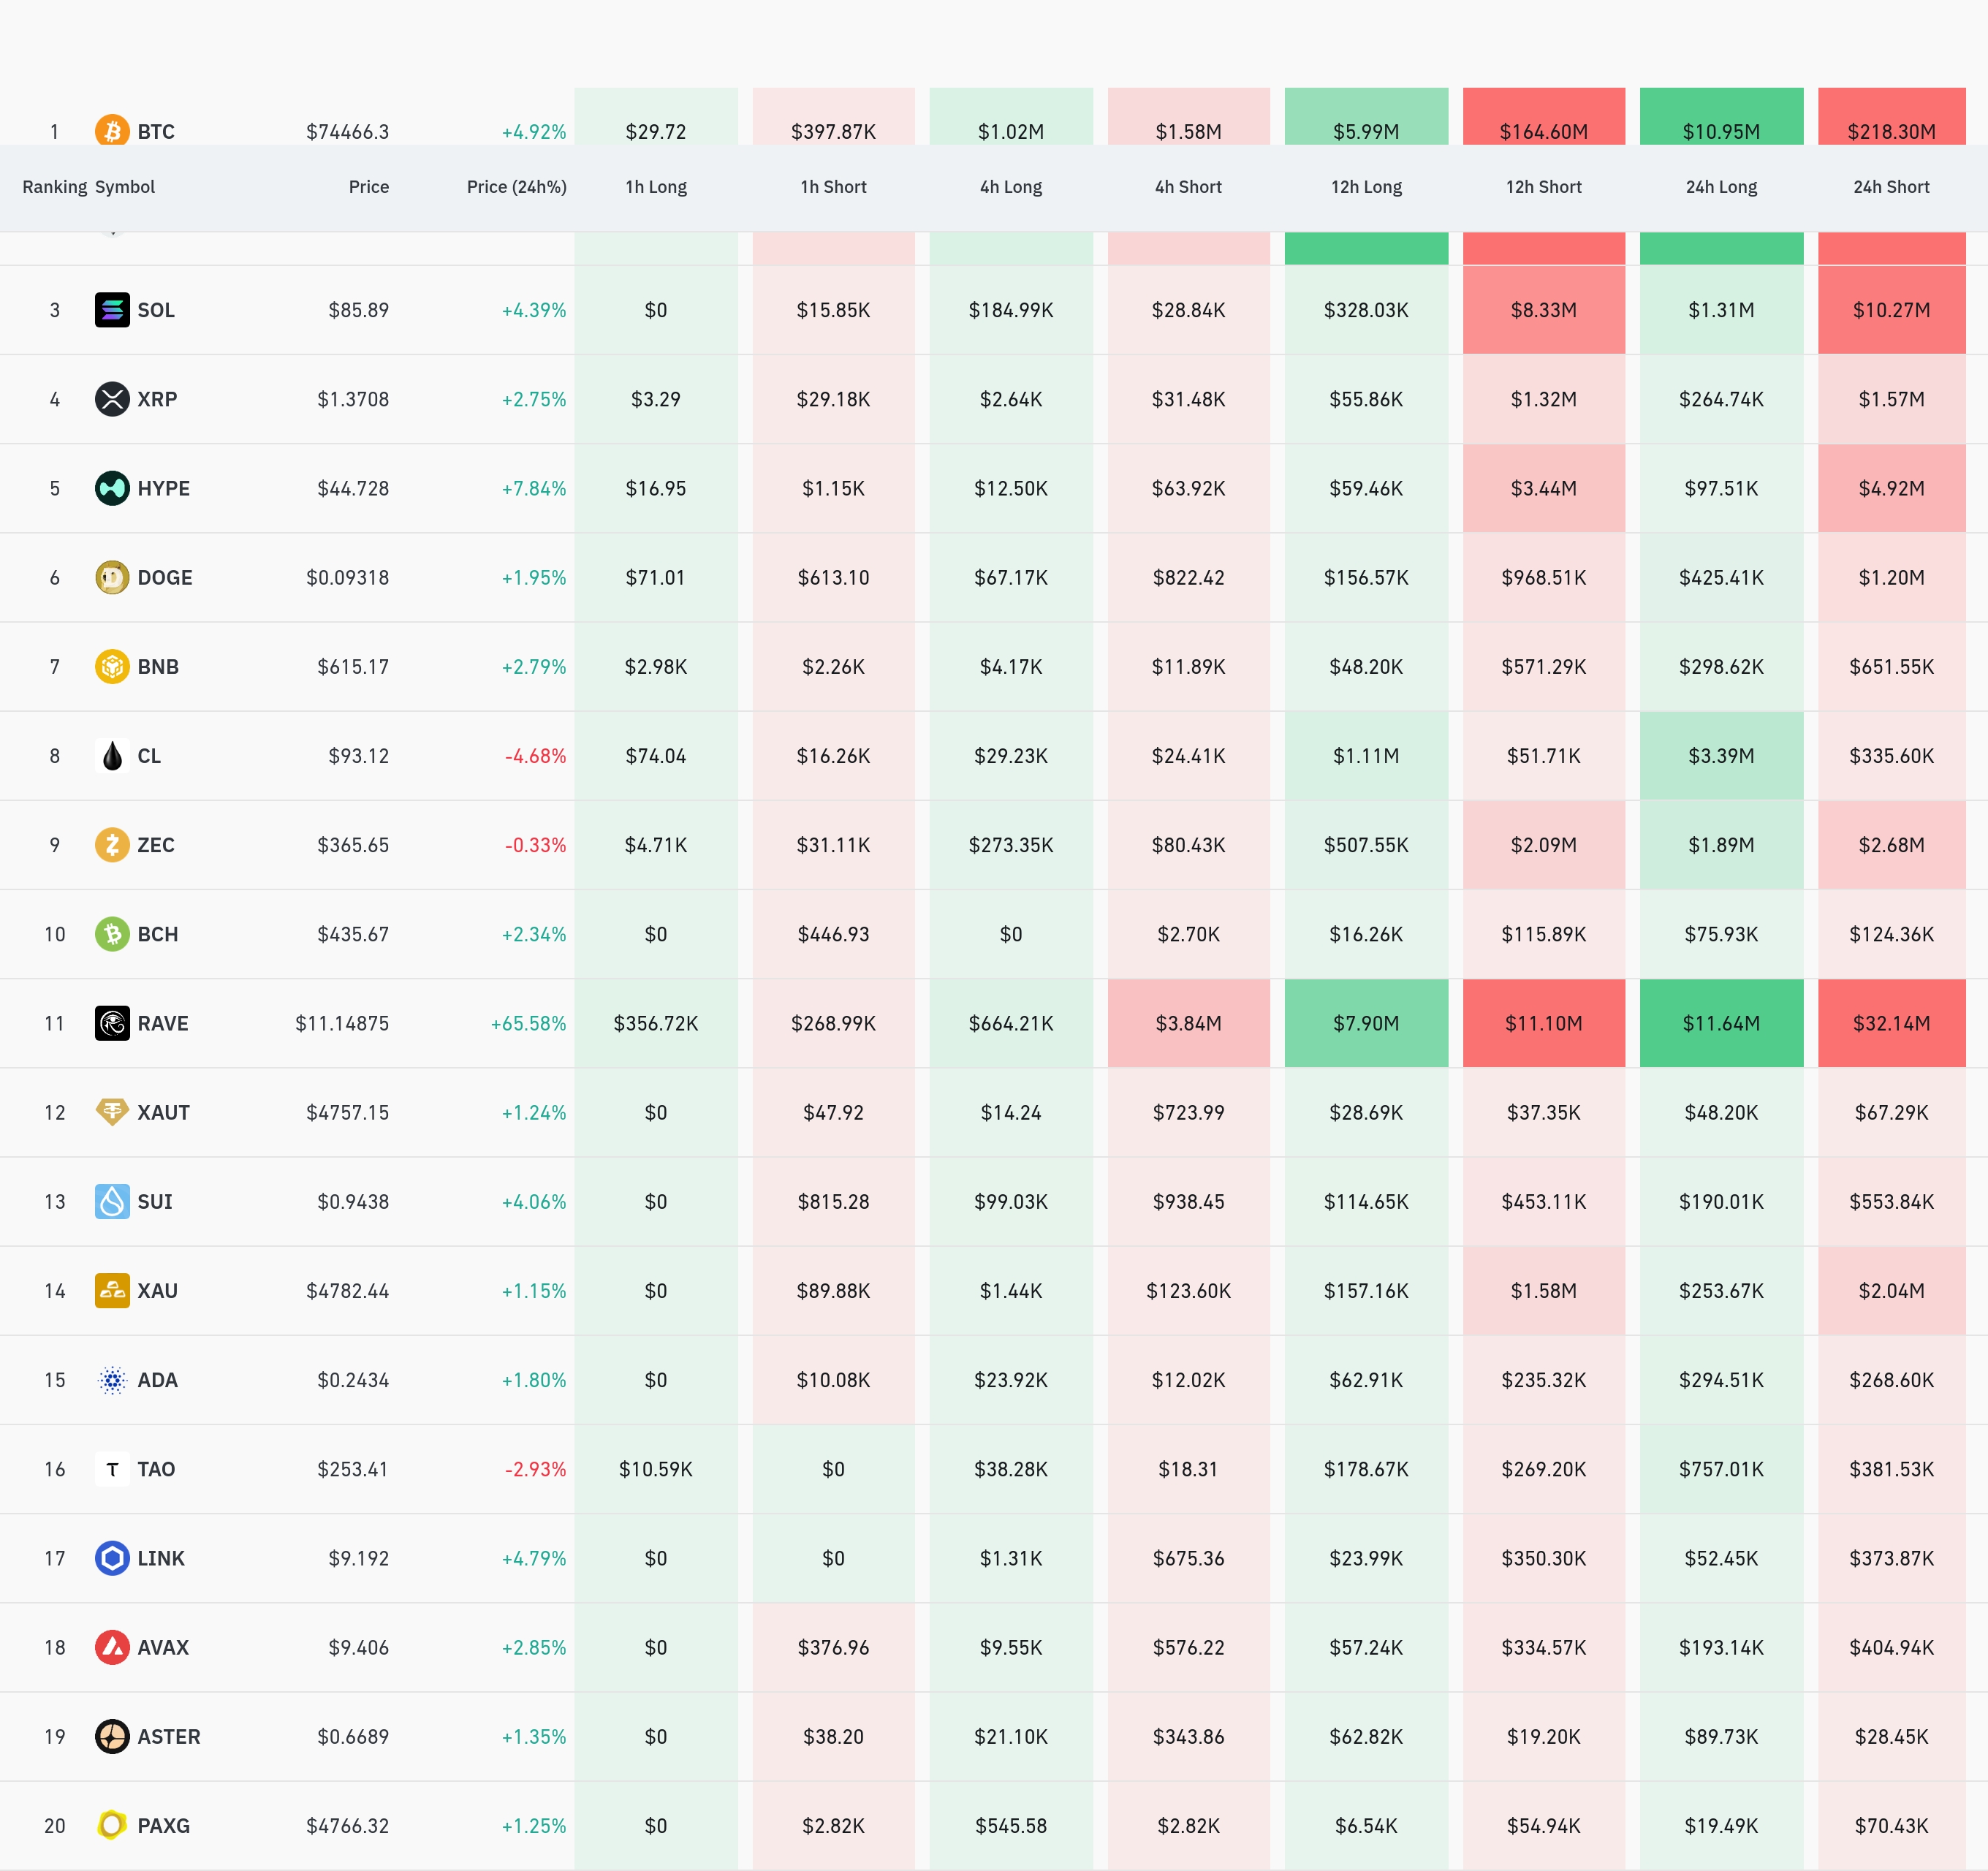Screen dimensions: 1988x1871
Task: Click the AVAX red triangle icon
Action: [112, 1647]
